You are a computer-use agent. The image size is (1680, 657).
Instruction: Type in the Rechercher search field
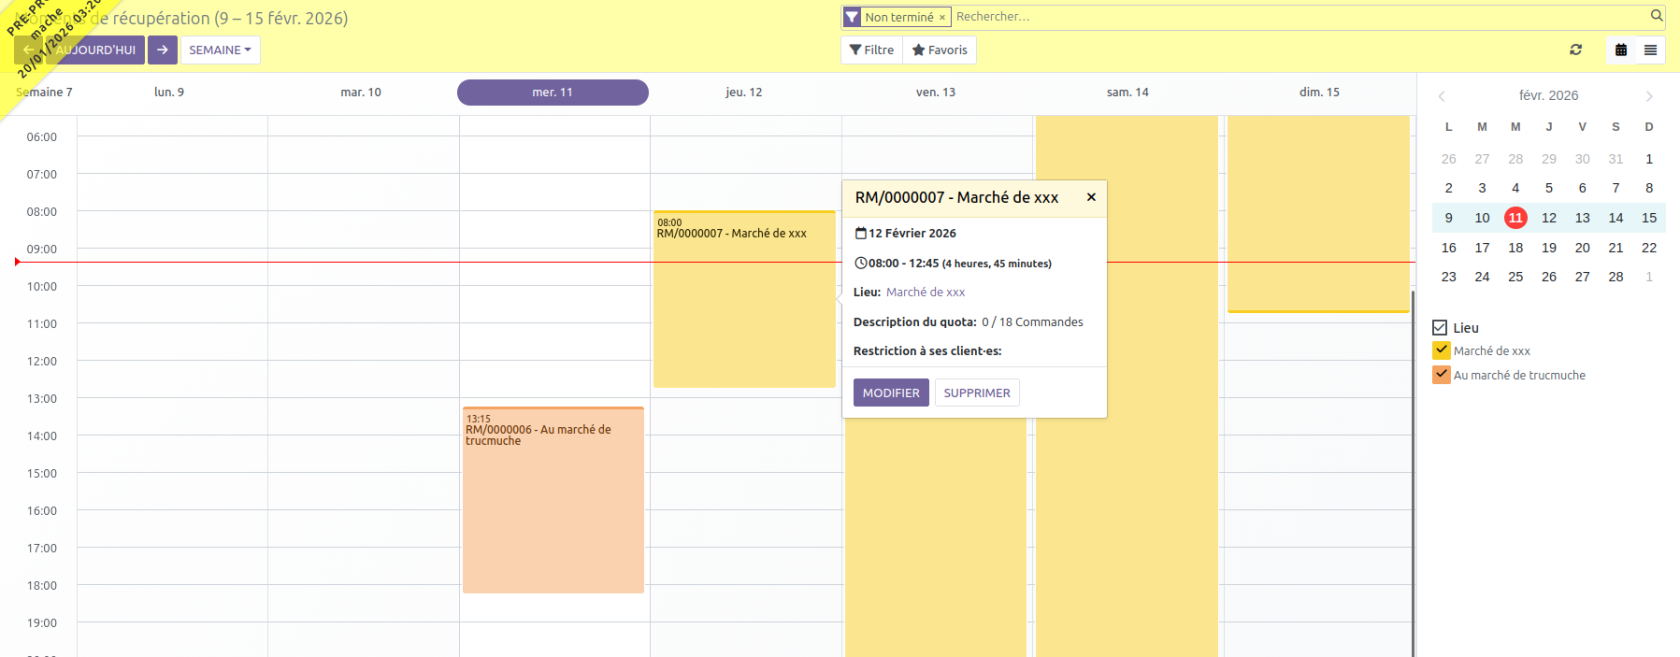[1290, 17]
